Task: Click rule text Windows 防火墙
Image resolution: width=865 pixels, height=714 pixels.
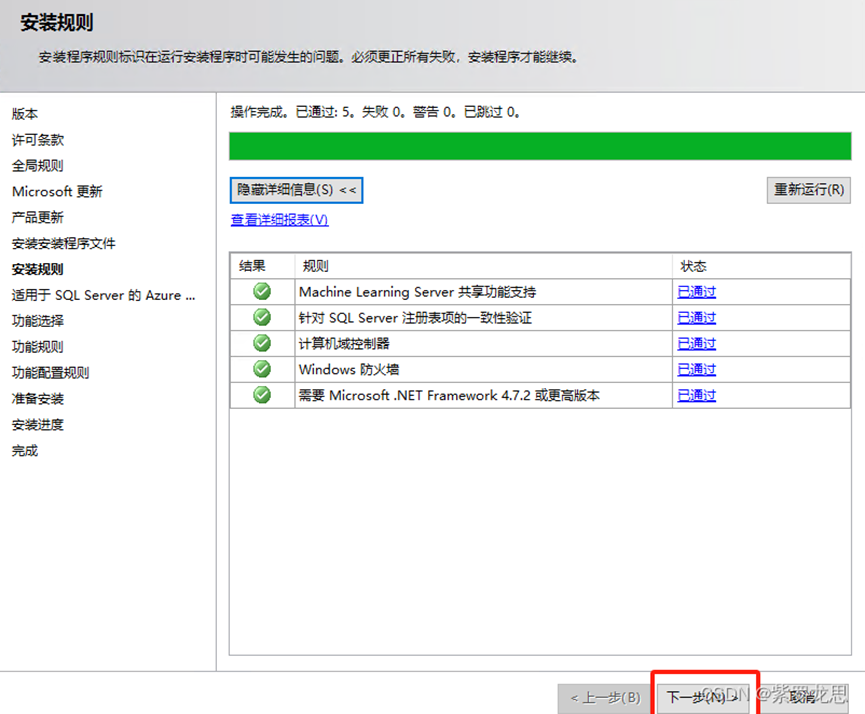Action: 349,370
